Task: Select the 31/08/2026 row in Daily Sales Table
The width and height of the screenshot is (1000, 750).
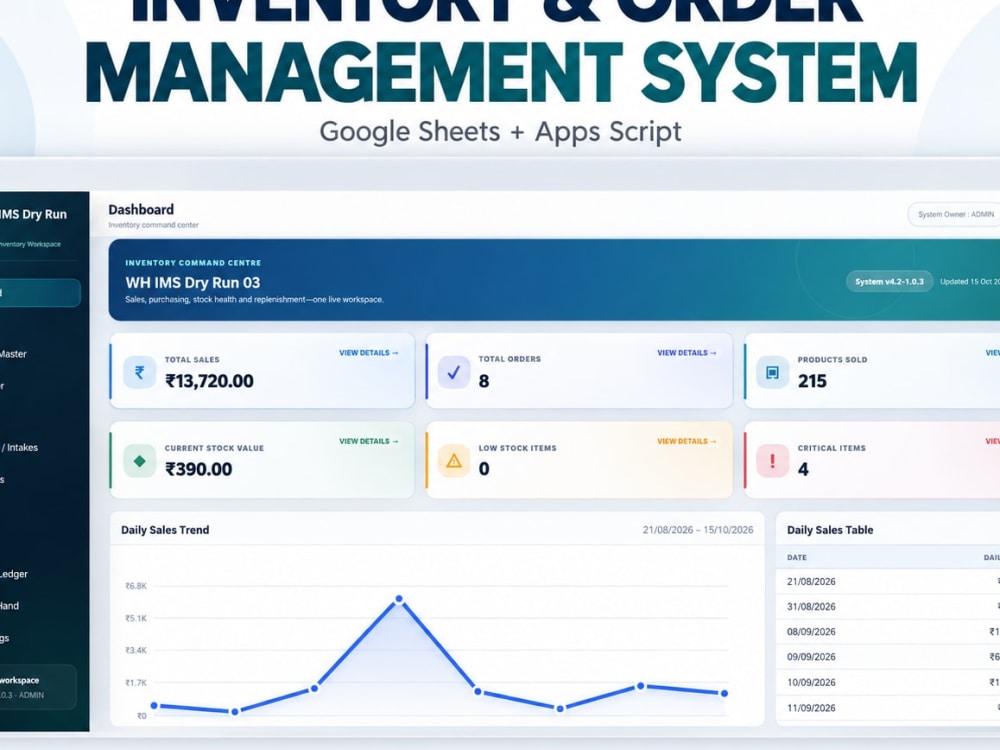Action: tap(888, 607)
